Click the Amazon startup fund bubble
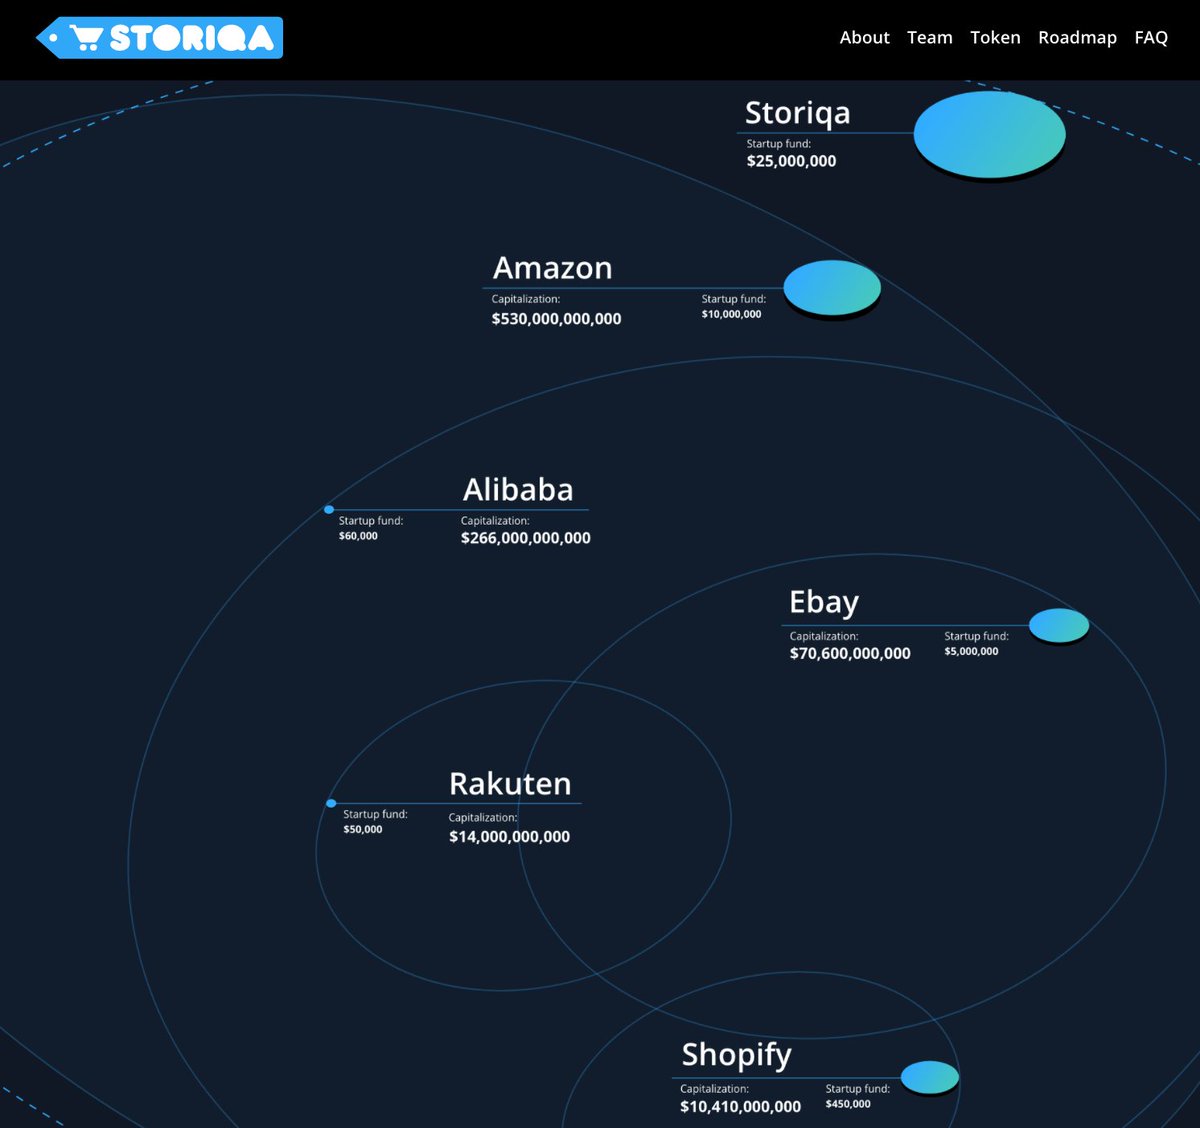Viewport: 1200px width, 1128px height. pos(832,288)
